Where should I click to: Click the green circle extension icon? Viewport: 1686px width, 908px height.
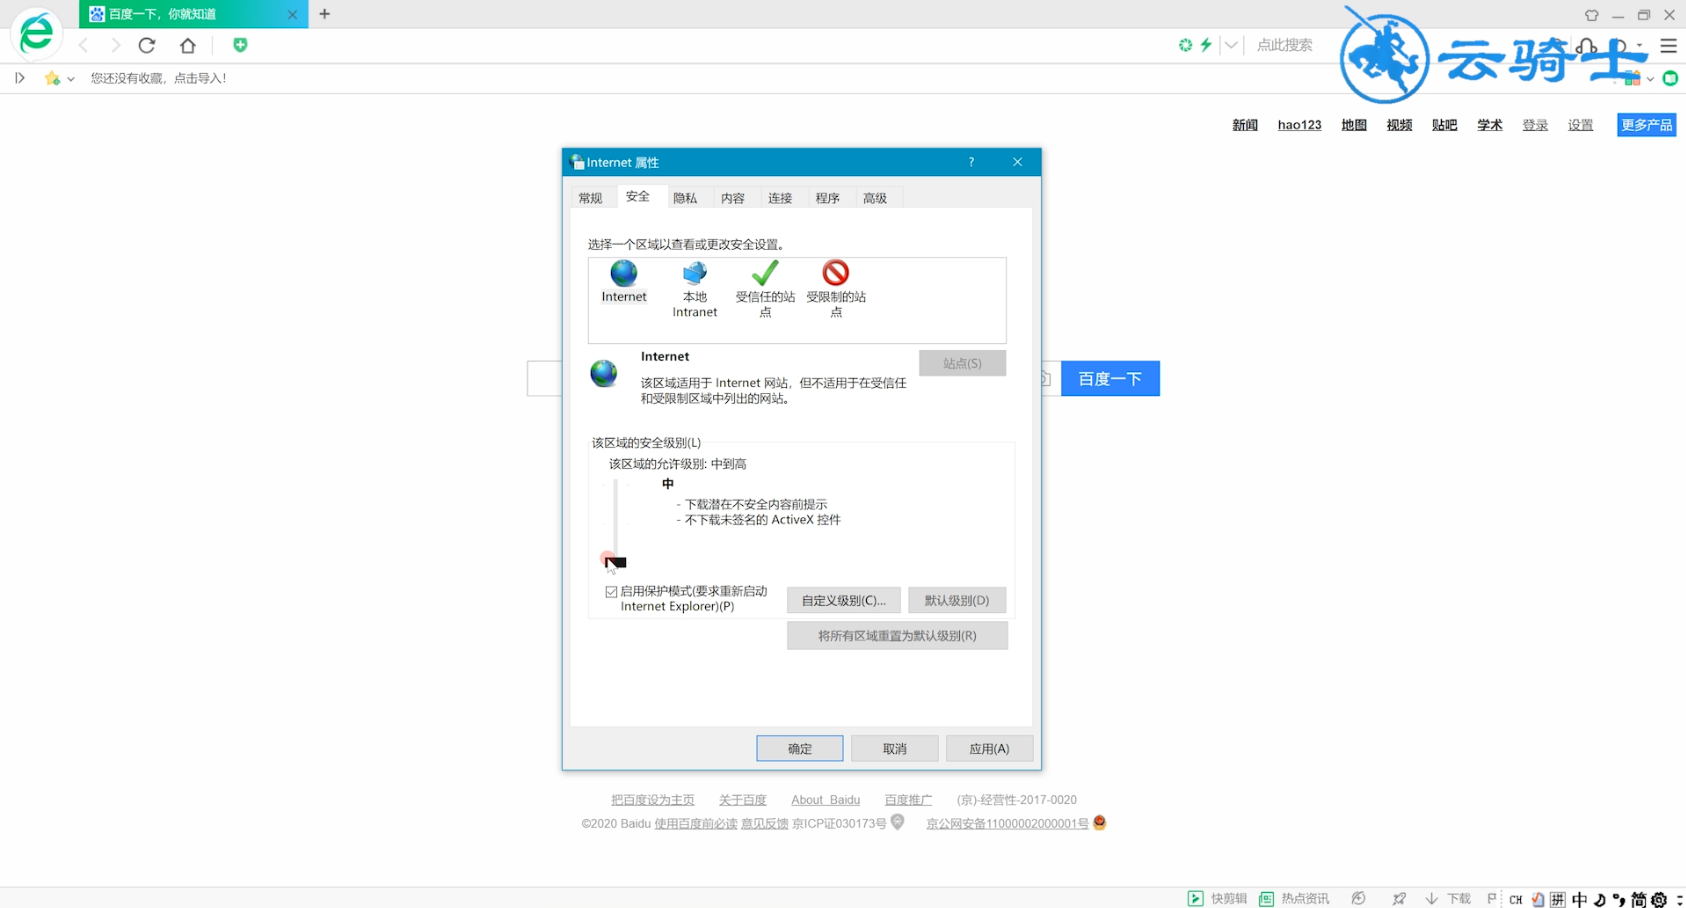point(1670,78)
